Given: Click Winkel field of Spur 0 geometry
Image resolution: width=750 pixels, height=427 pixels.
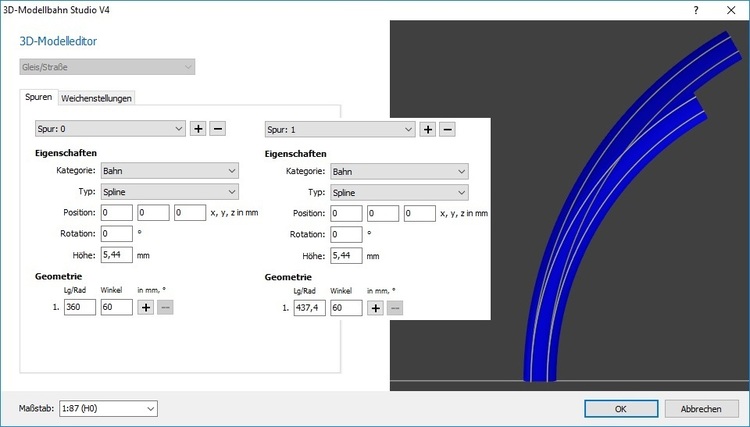Looking at the screenshot, I should click(117, 307).
